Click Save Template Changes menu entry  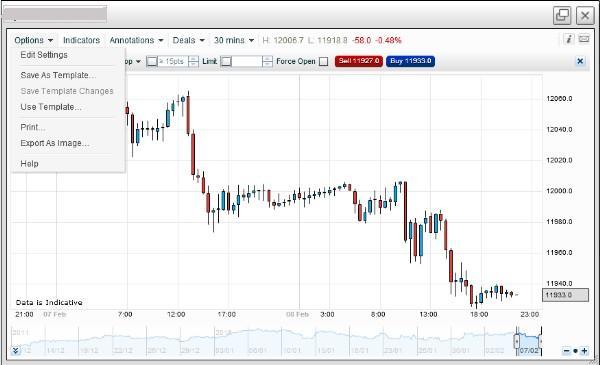(x=67, y=91)
